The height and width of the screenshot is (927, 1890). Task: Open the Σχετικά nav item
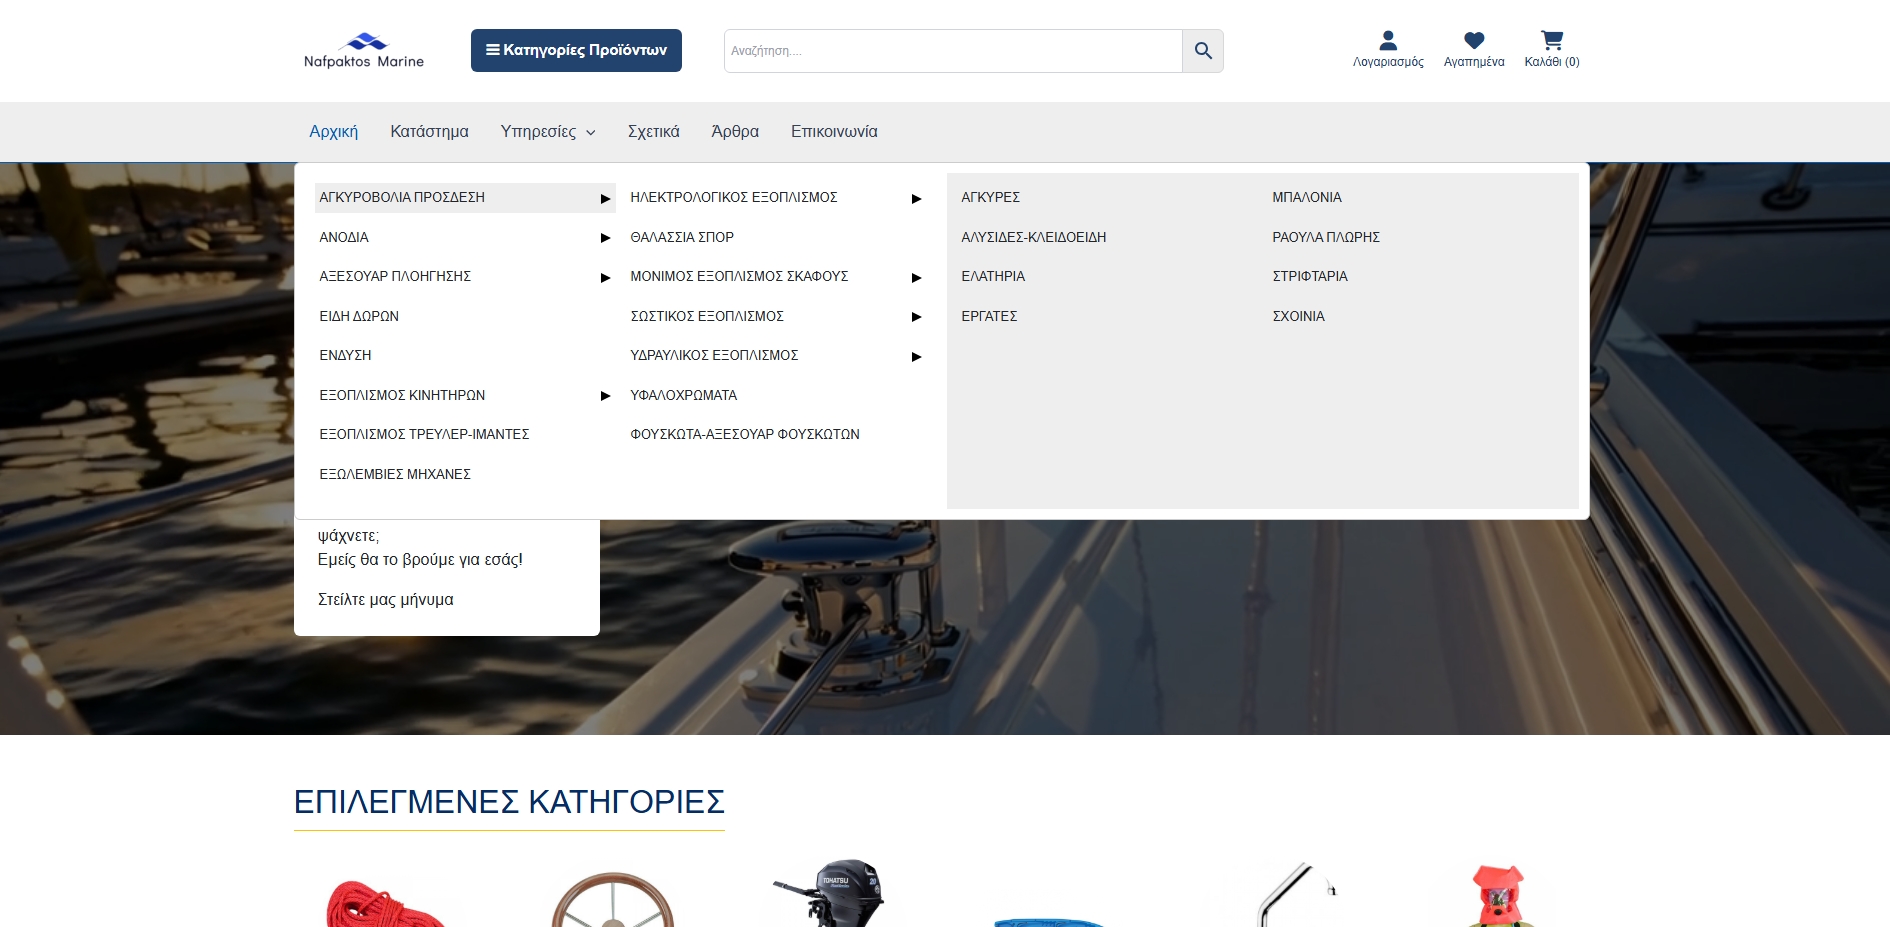pos(653,132)
